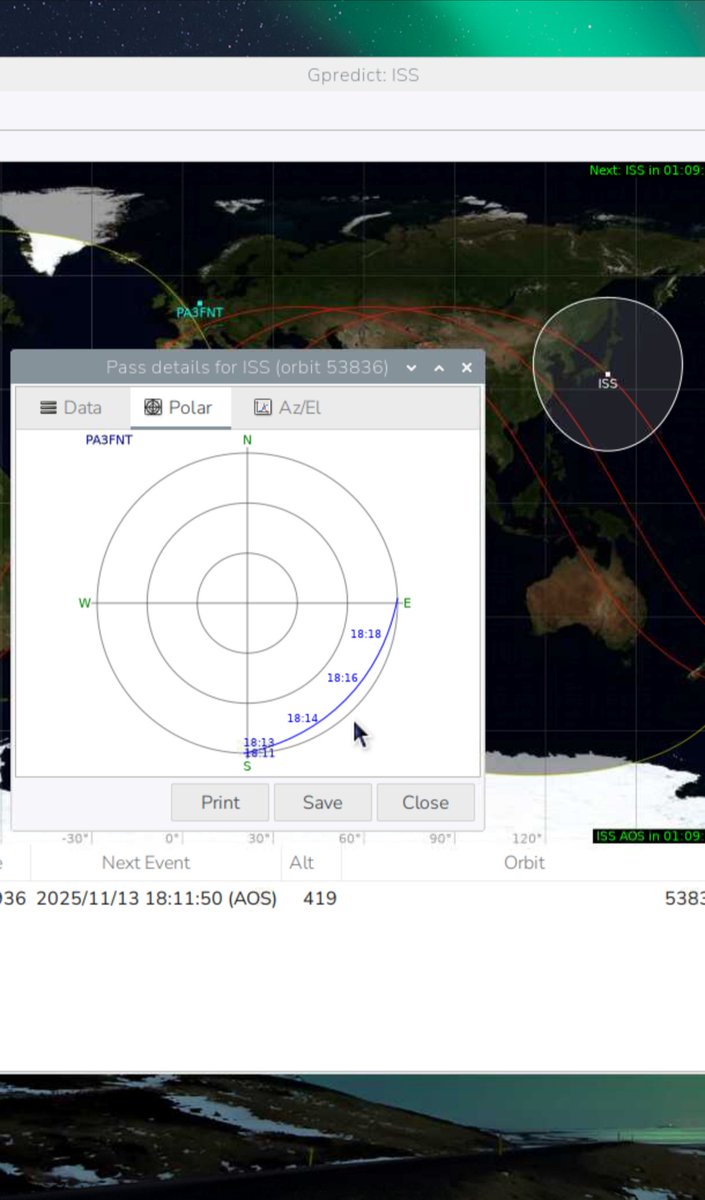Click the Polar tab crosshair icon
Viewport: 705px width, 1200px height.
coord(153,408)
